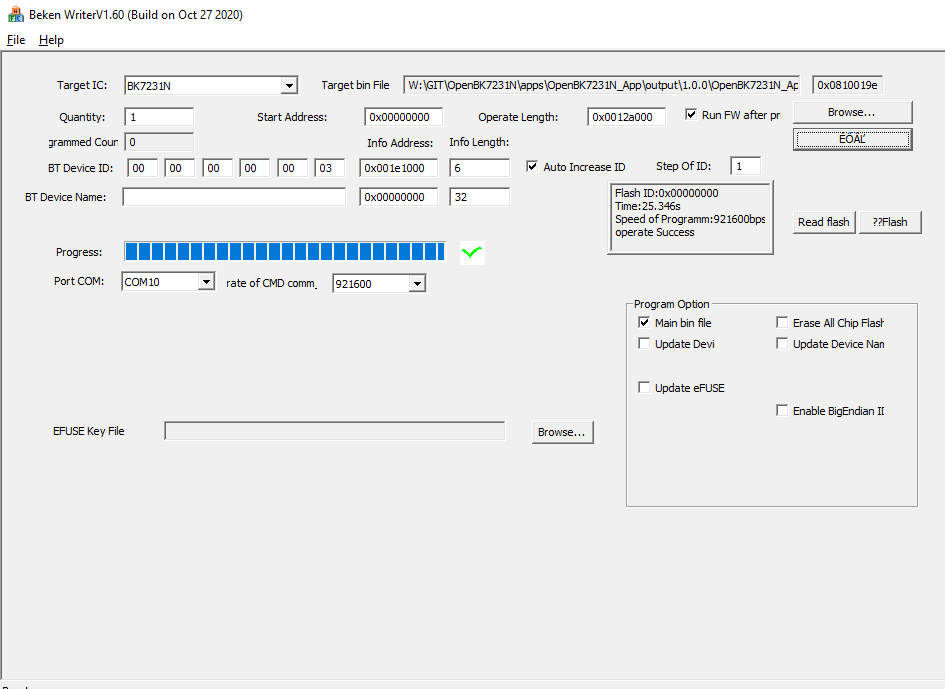Click the last BT Device ID byte 03
This screenshot has width=945, height=689.
(330, 168)
